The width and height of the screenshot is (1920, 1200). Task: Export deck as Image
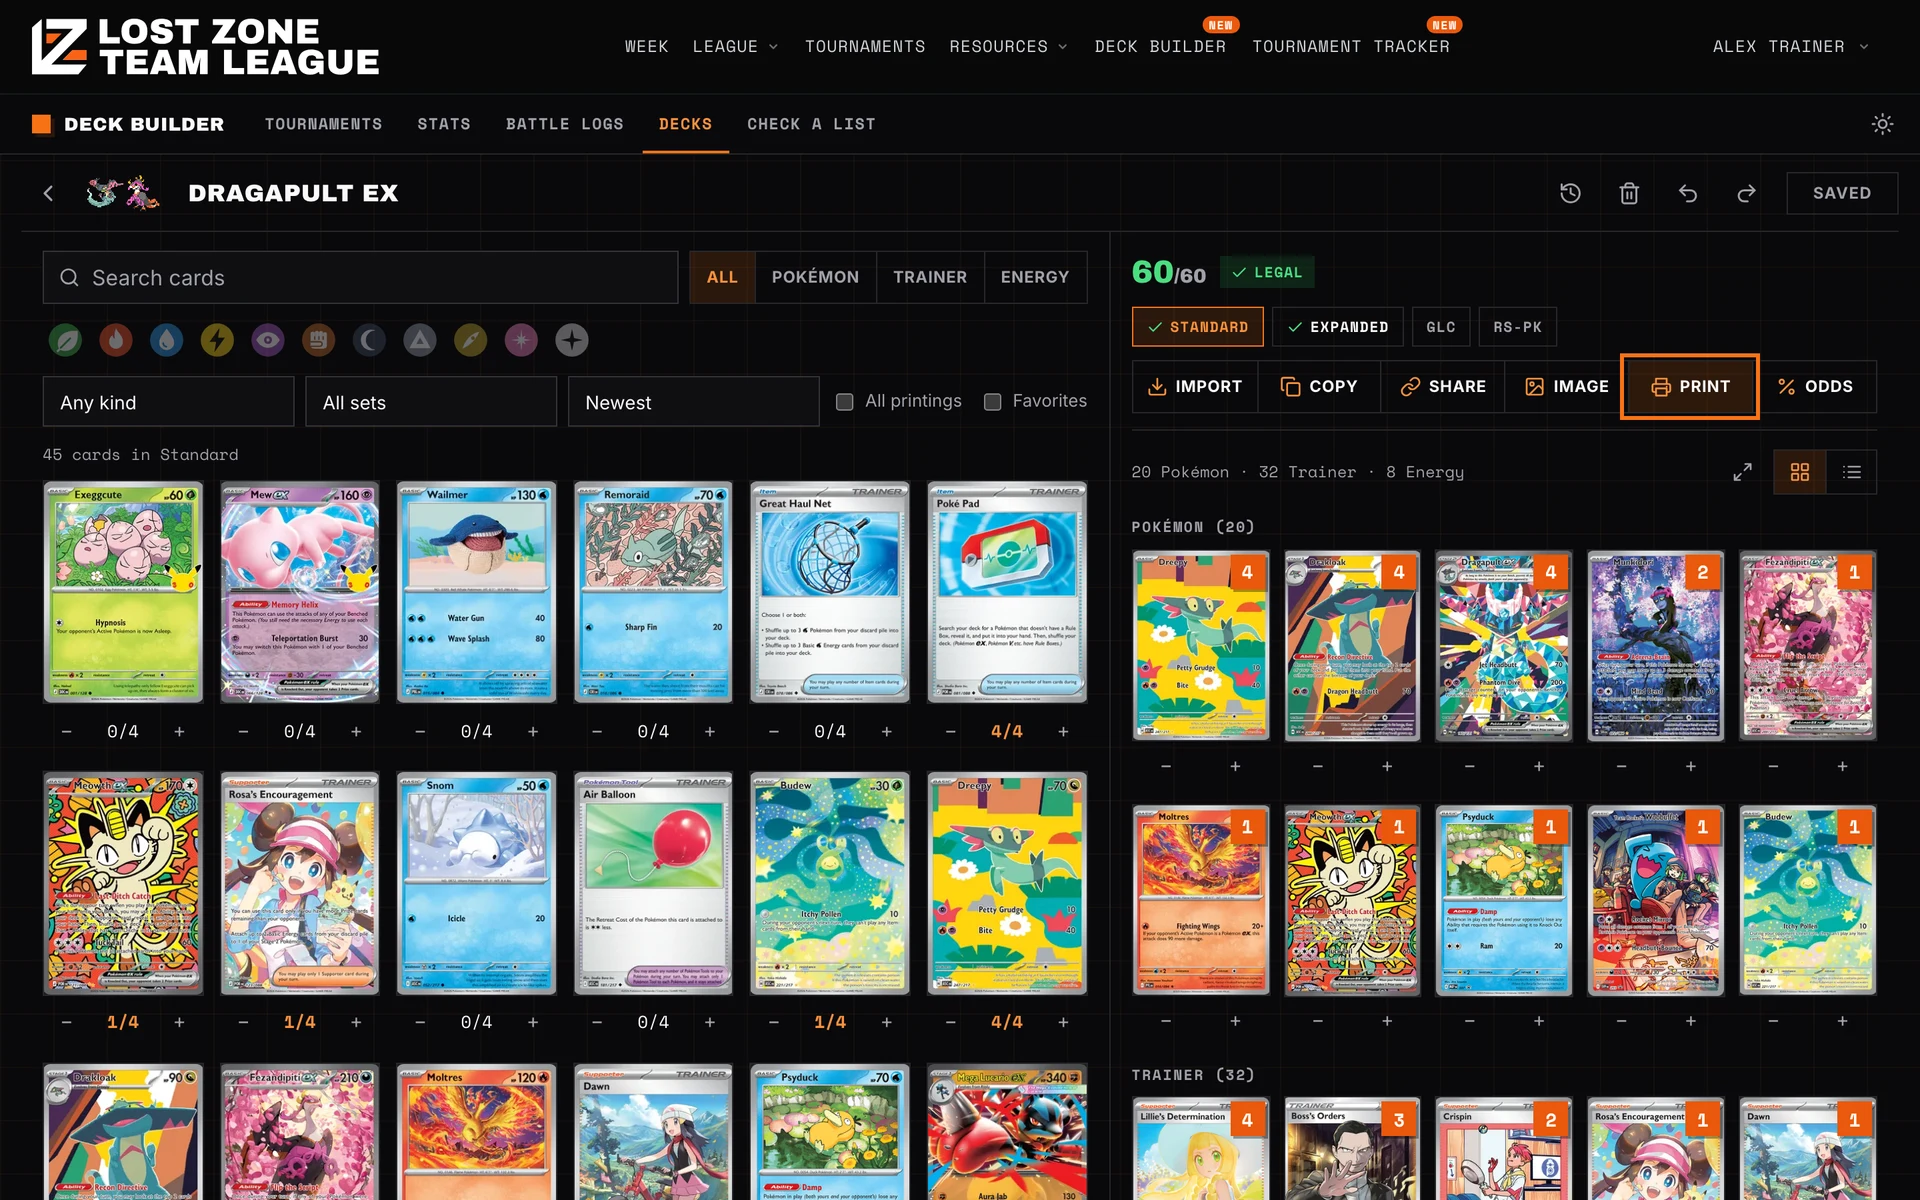click(1566, 386)
